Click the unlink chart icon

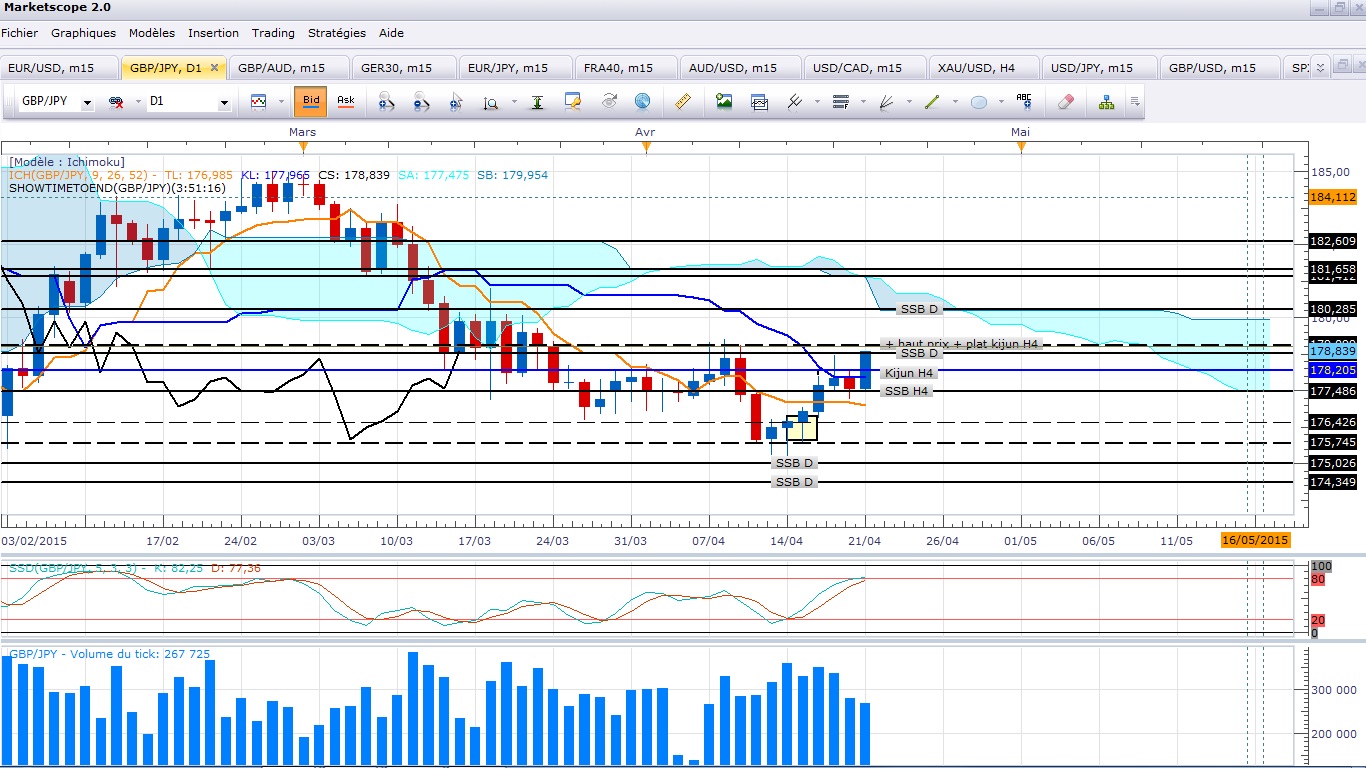pyautogui.click(x=115, y=102)
